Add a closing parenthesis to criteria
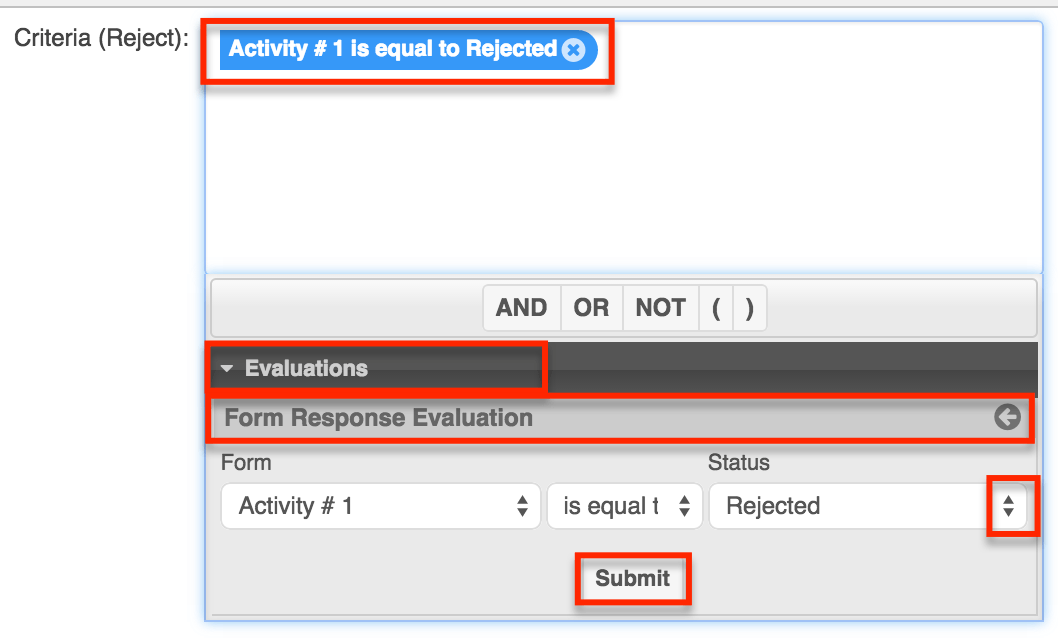 point(748,308)
